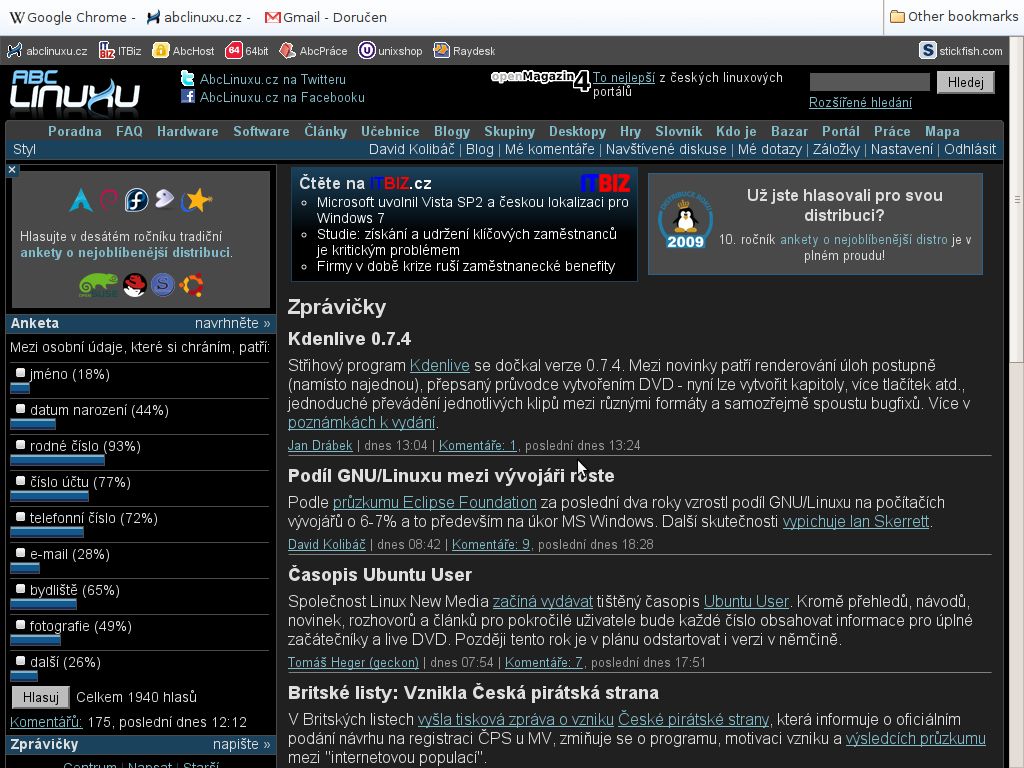Open the Other bookmarks folder

pyautogui.click(x=953, y=17)
